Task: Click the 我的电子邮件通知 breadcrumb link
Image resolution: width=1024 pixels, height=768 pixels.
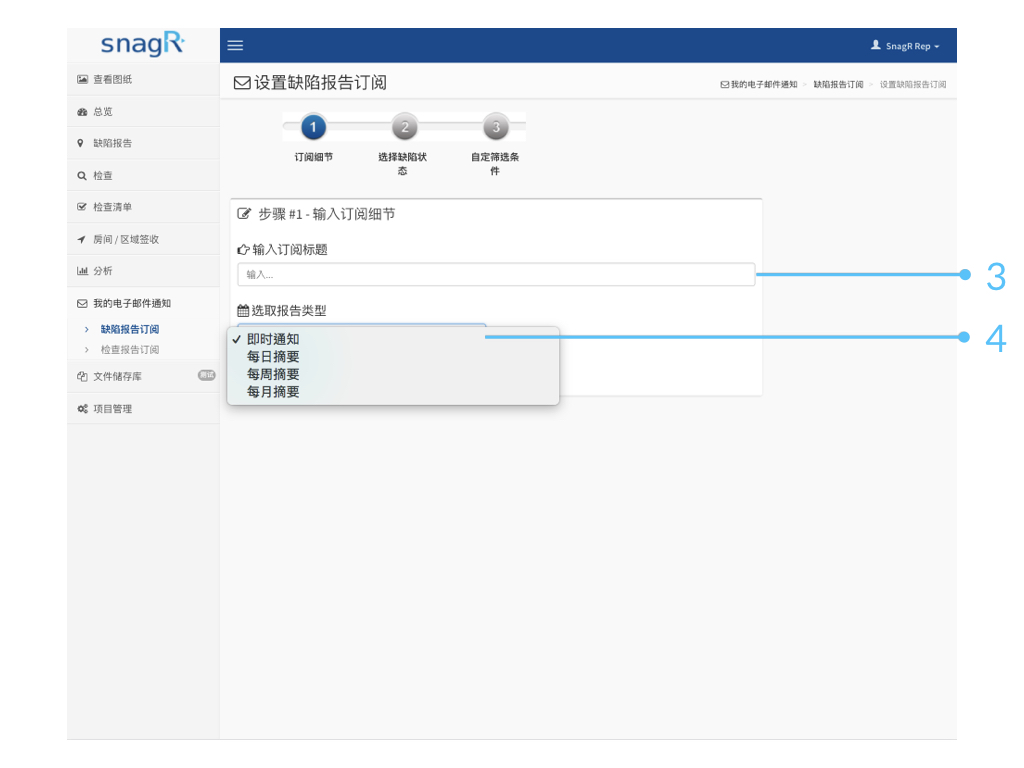Action: 759,84
